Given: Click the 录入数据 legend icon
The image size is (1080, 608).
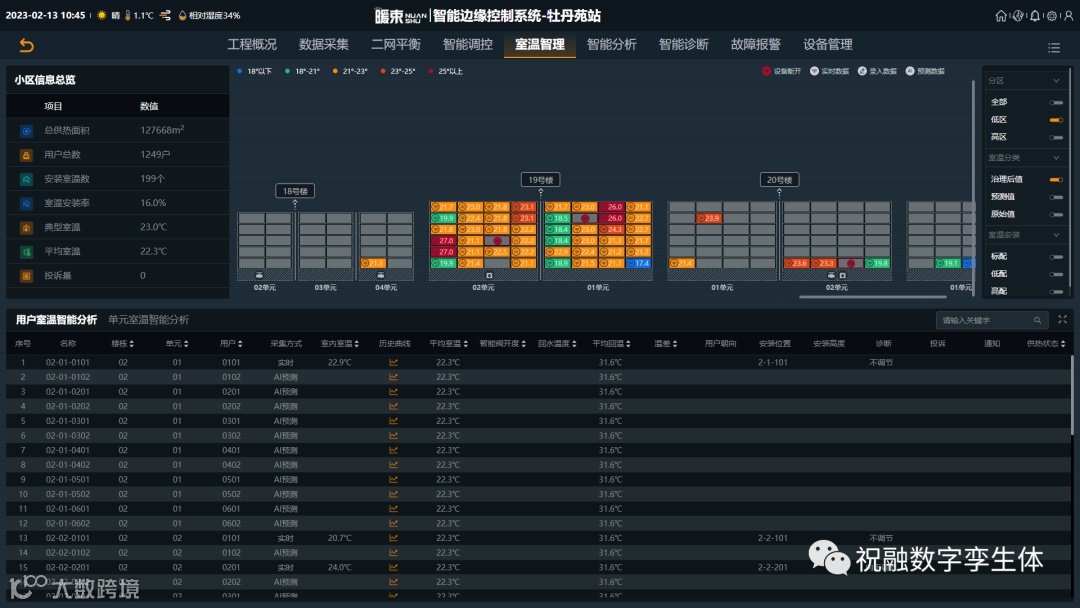Looking at the screenshot, I should tap(862, 71).
